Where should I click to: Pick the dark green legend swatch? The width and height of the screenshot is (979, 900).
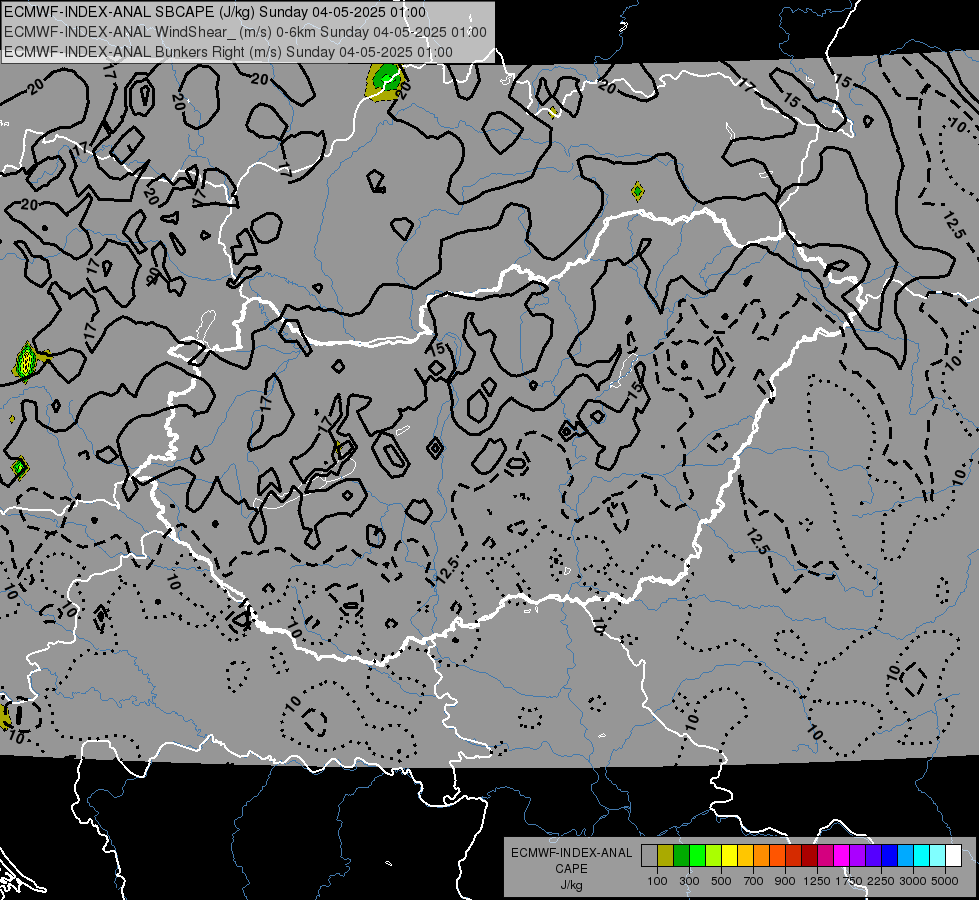[681, 856]
